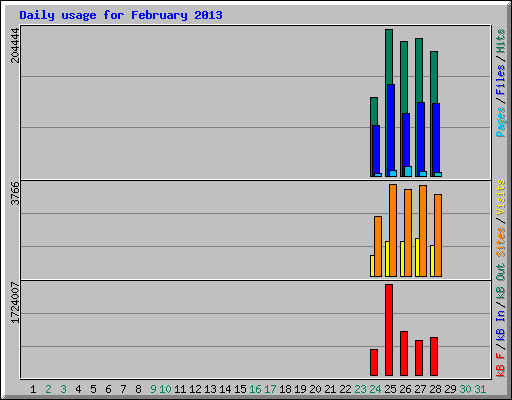Click day 18 on the x-axis
Viewport: 512px width, 400px height.
pos(285,389)
